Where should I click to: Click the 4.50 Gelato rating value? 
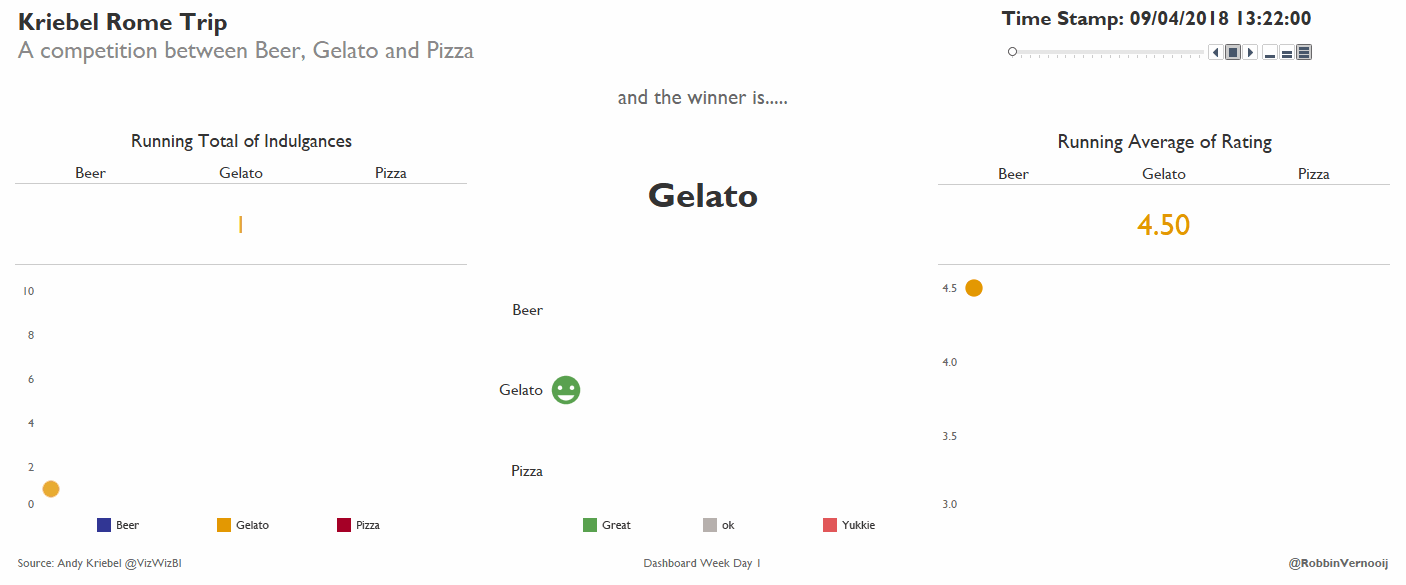click(1164, 225)
